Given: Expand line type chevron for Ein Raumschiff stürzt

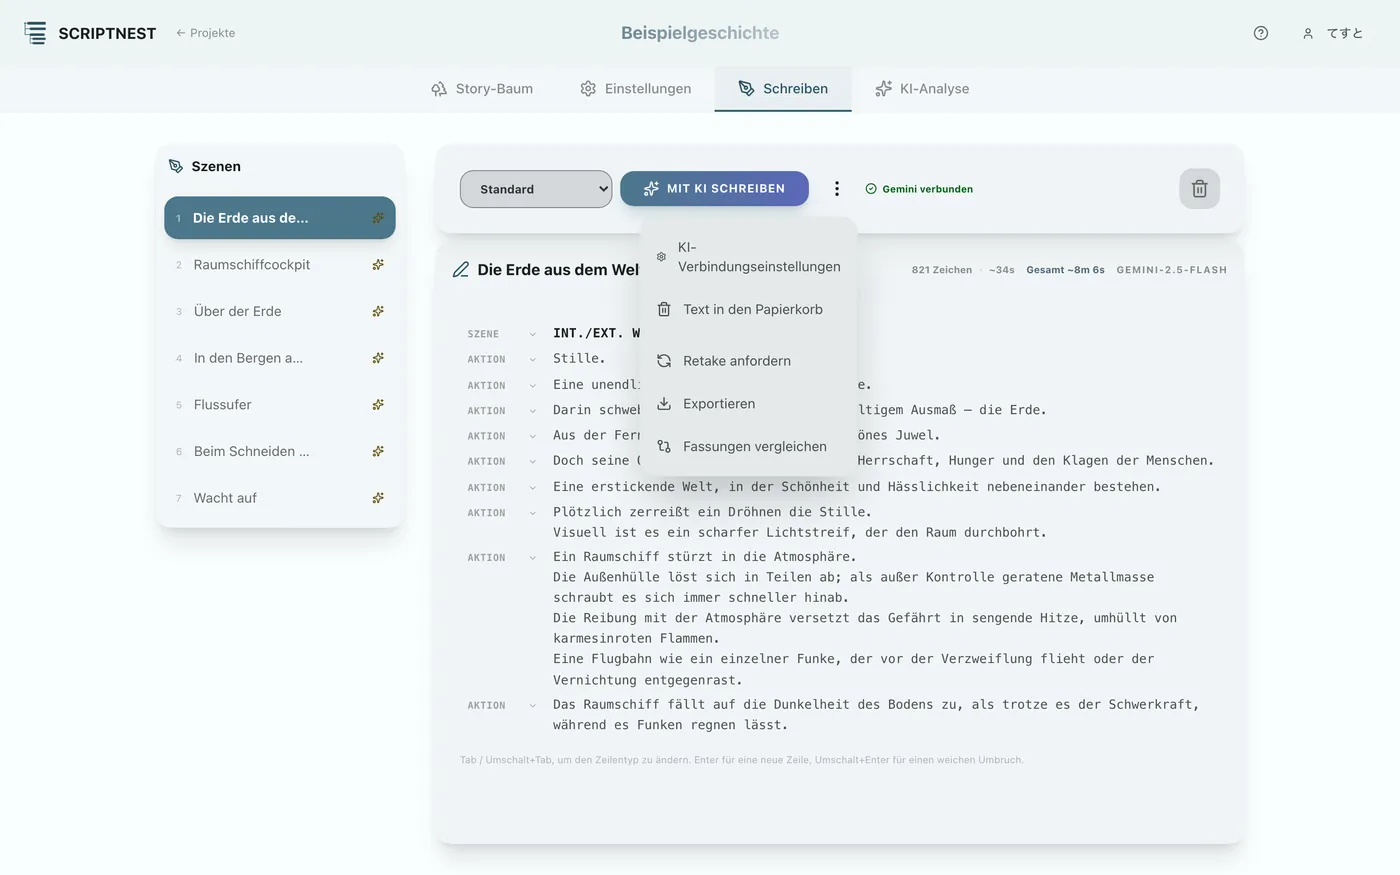Looking at the screenshot, I should click(x=532, y=558).
